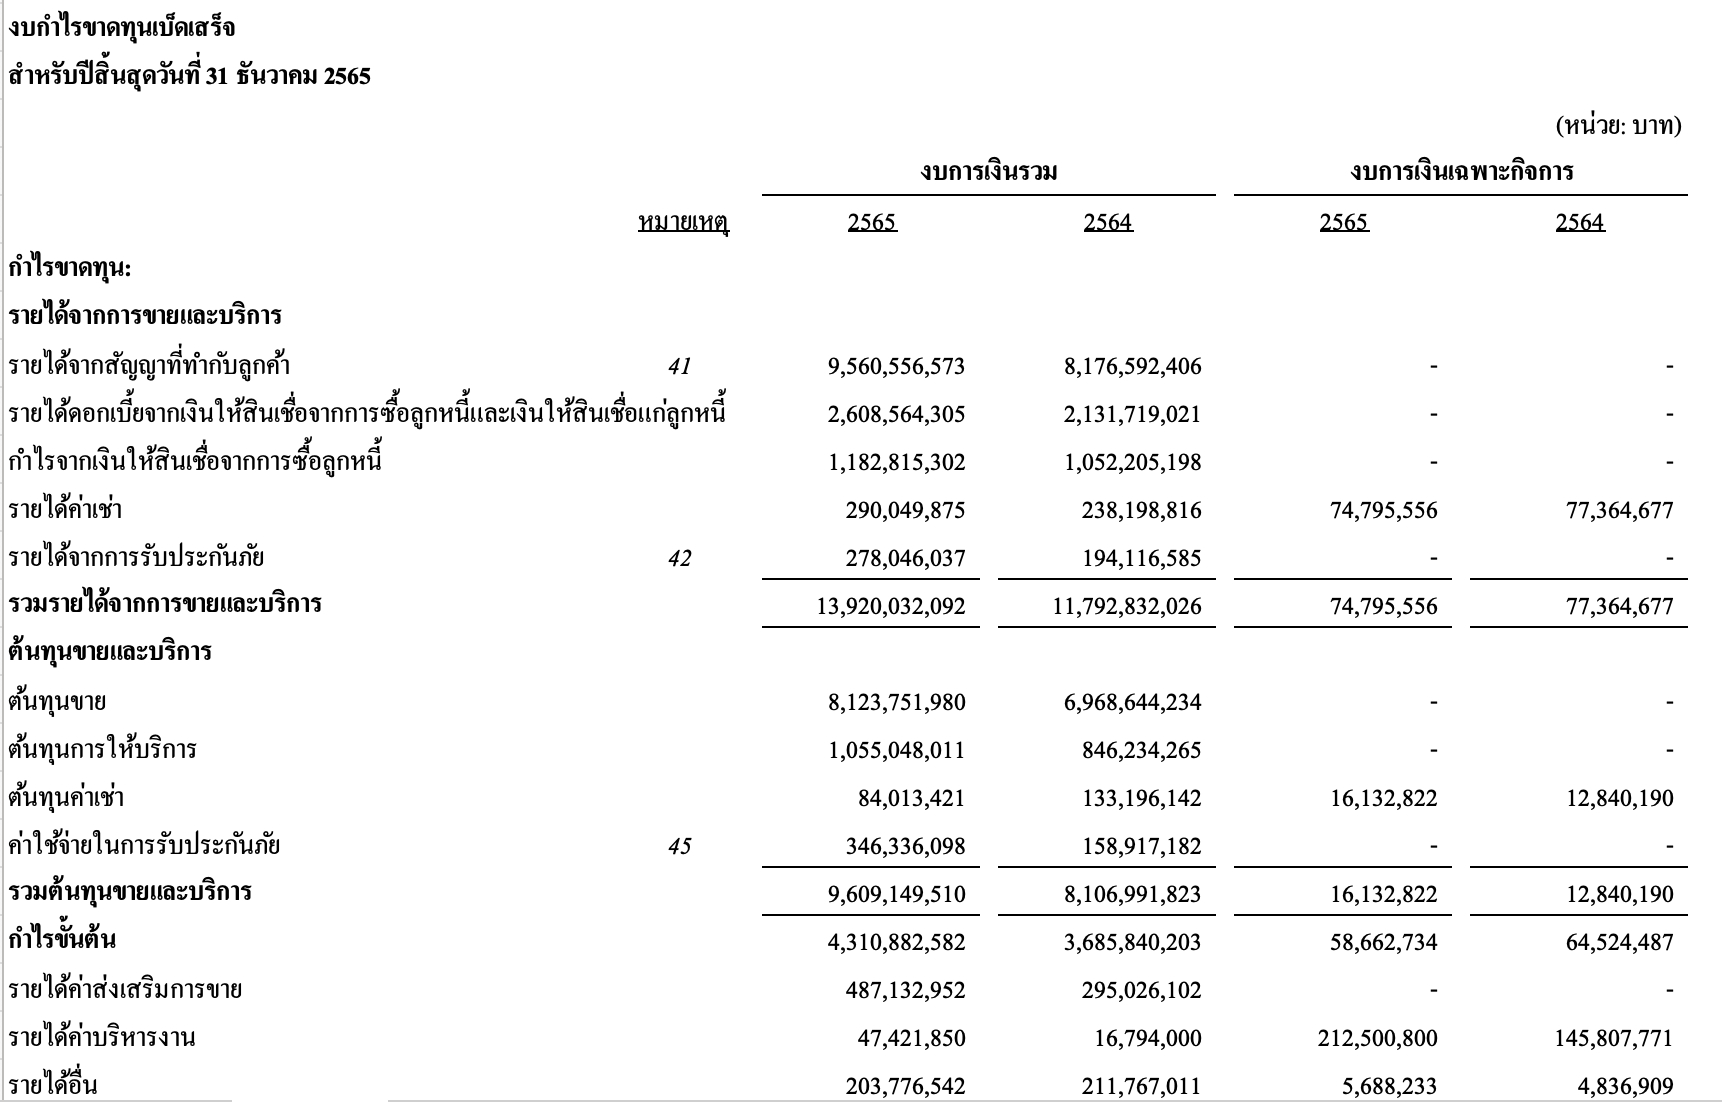The height and width of the screenshot is (1102, 1722).
Task: Select the gross profit value 64,524,487
Action: tap(1620, 943)
